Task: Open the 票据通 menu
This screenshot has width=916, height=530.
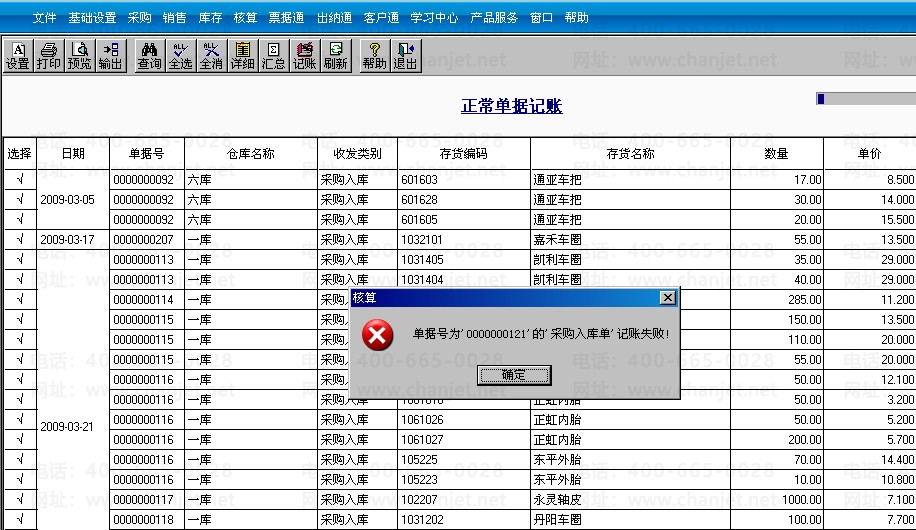Action: [286, 18]
